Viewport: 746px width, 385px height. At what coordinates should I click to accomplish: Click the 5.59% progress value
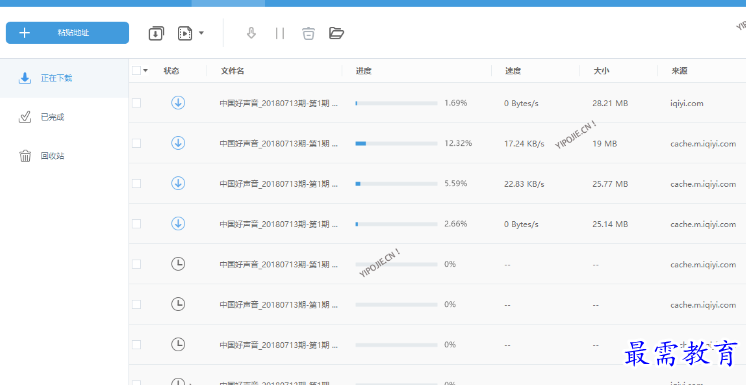456,183
